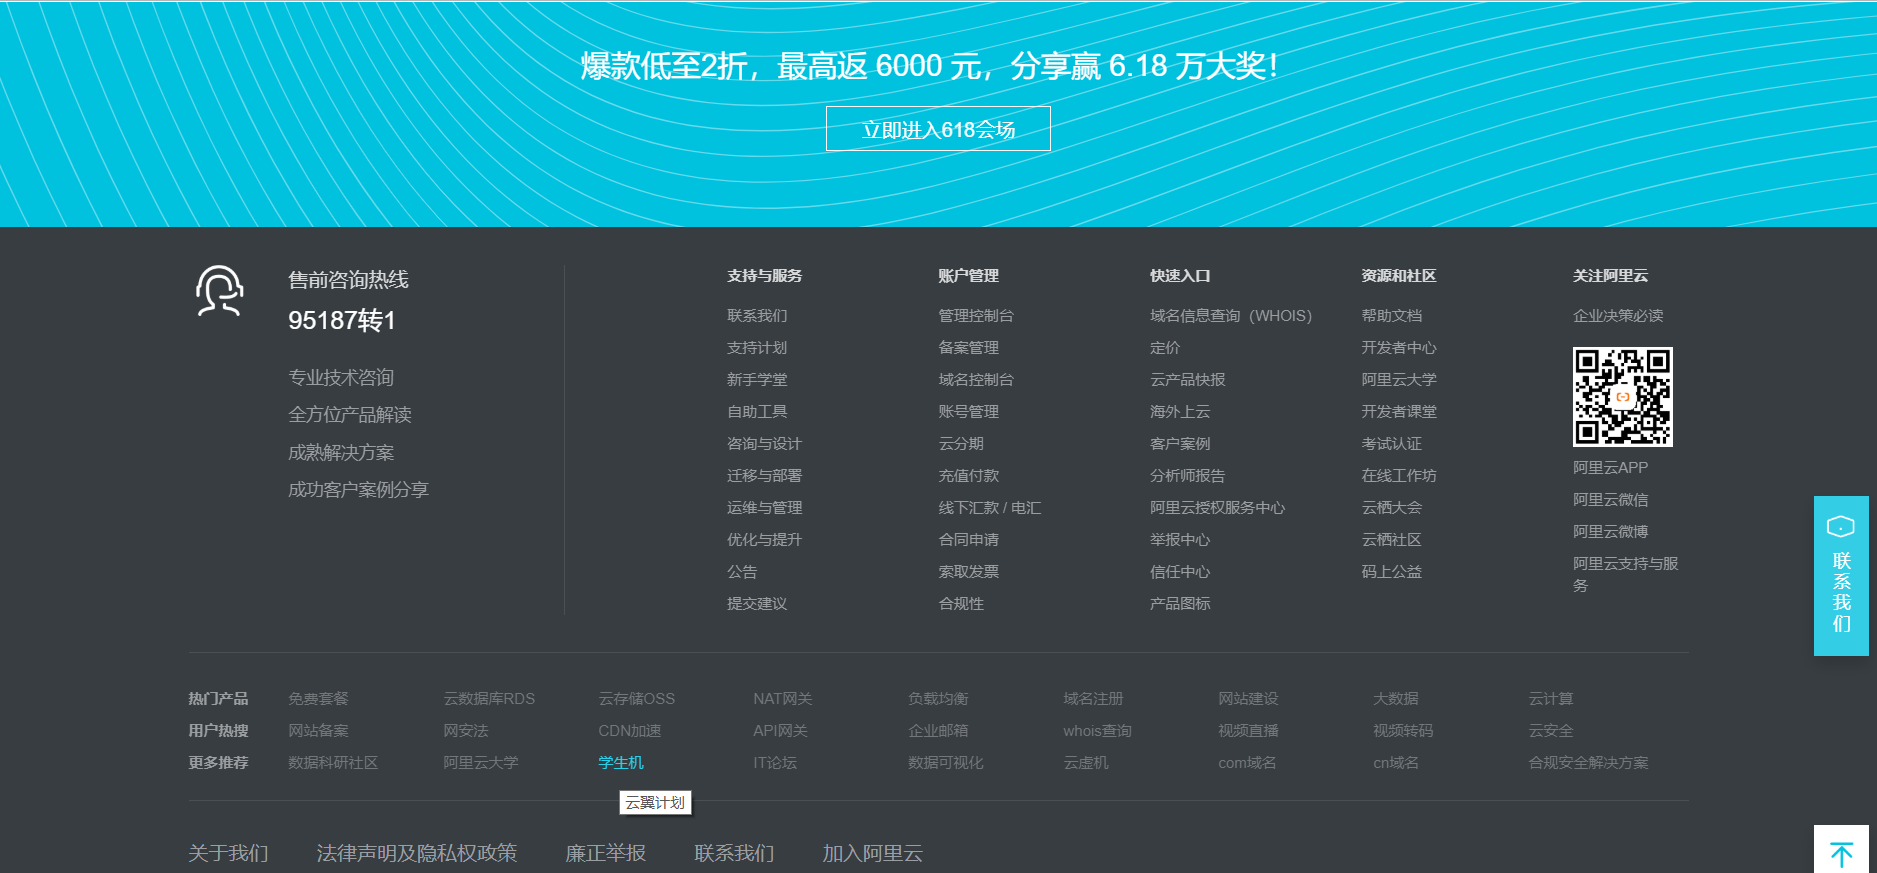
Task: Open 咨询与设计 link
Action: click(764, 444)
